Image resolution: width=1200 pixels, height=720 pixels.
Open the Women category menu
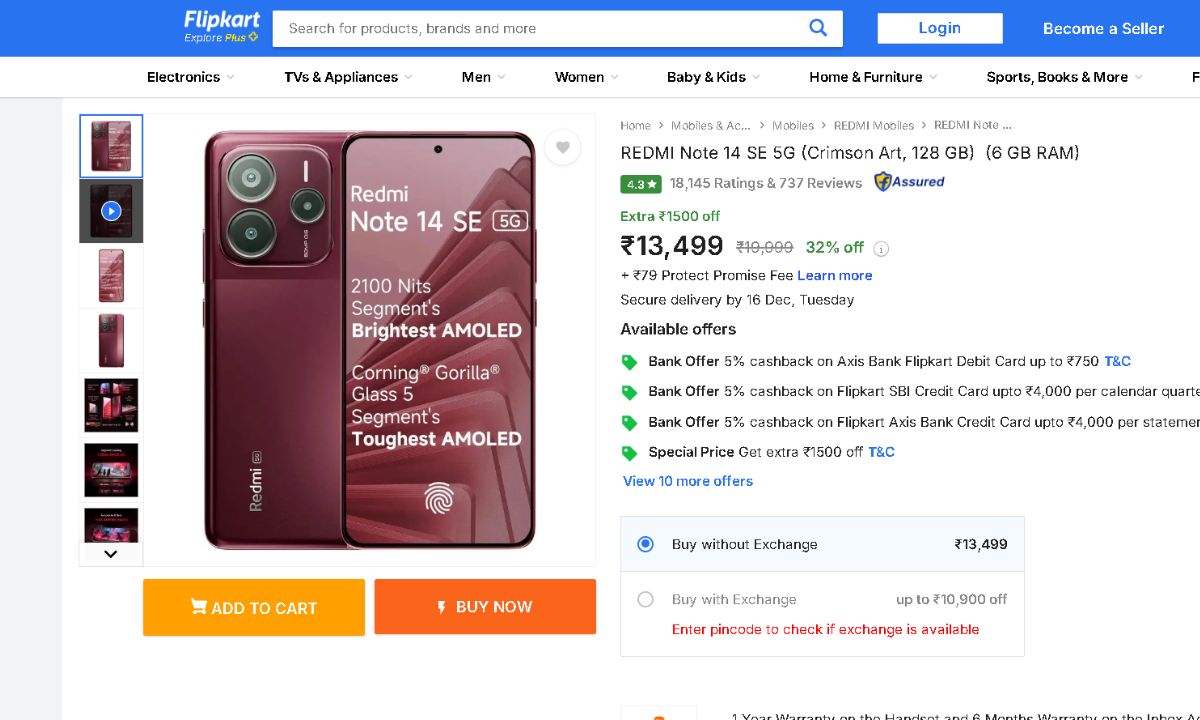[x=586, y=77]
